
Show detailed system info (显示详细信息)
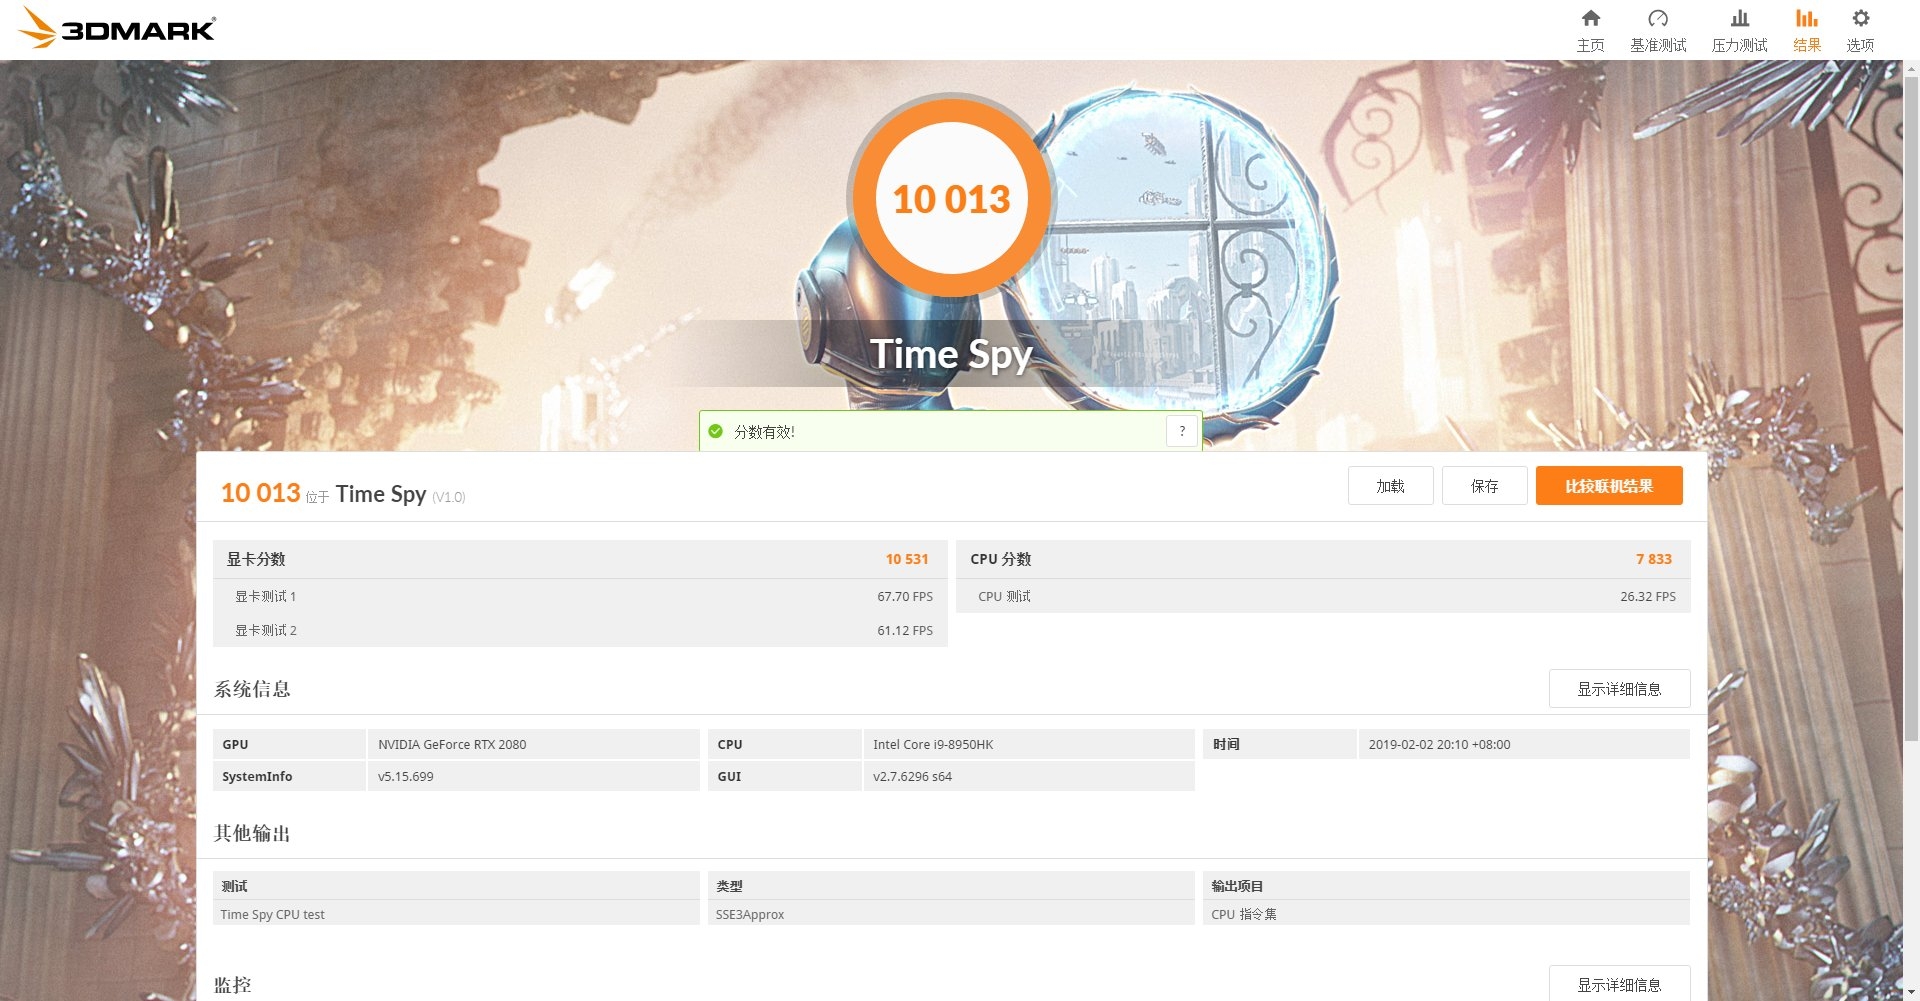pos(1619,689)
